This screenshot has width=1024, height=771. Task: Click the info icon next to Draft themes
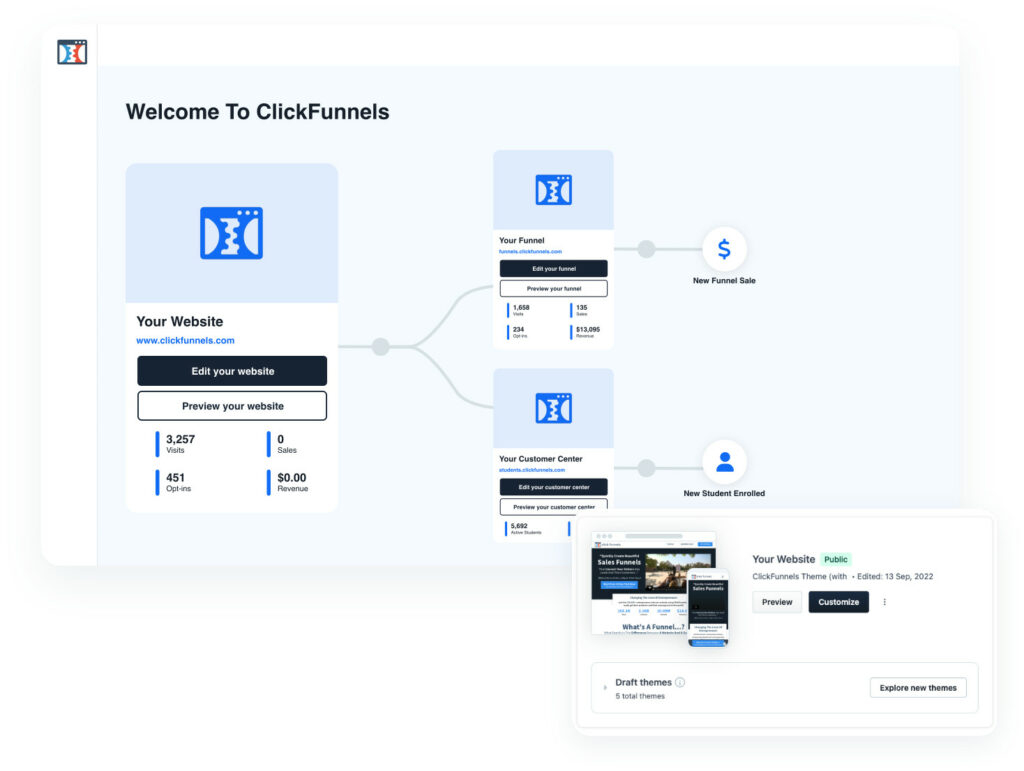[680, 682]
